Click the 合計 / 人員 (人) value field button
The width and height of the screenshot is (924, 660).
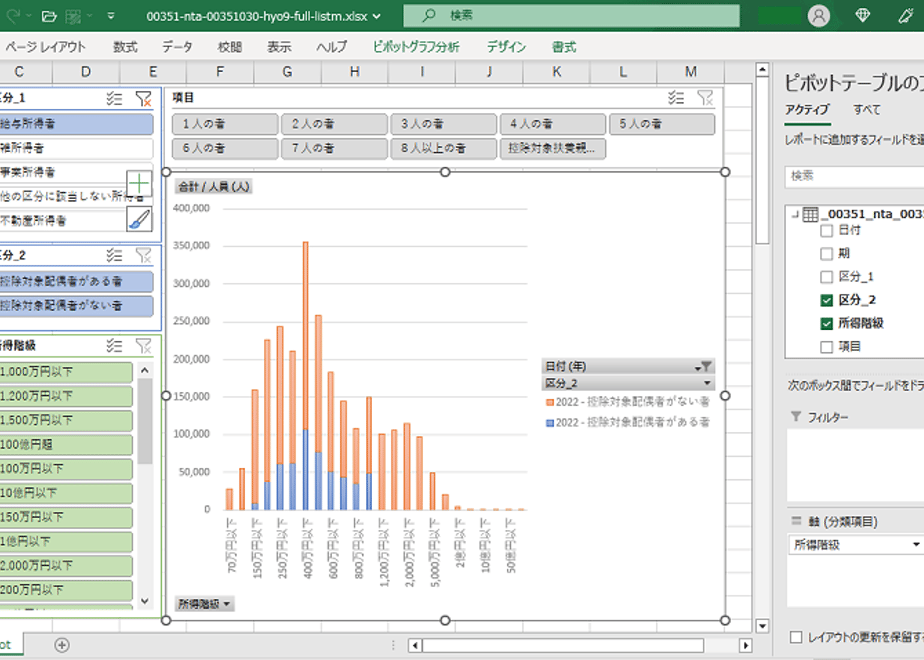click(214, 187)
